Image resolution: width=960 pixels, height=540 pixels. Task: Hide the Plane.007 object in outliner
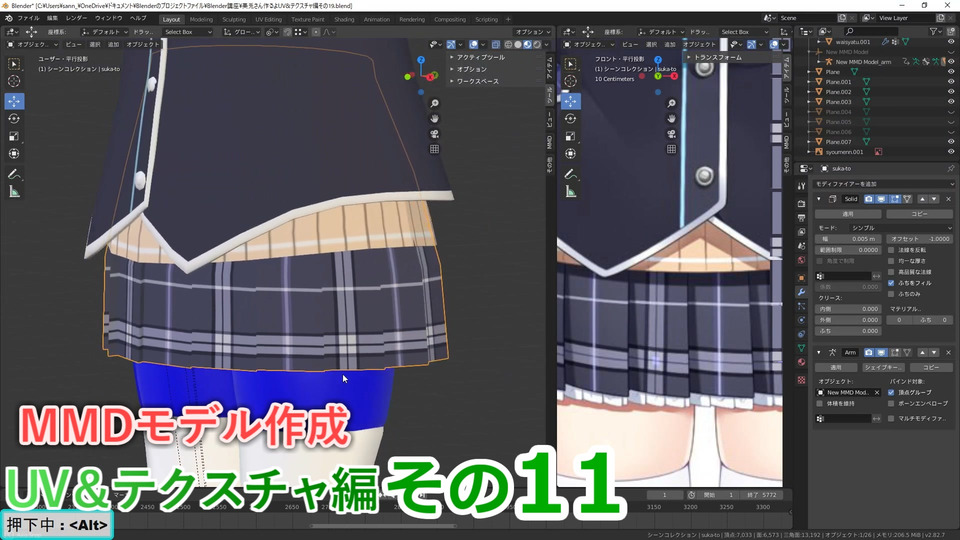[x=950, y=142]
